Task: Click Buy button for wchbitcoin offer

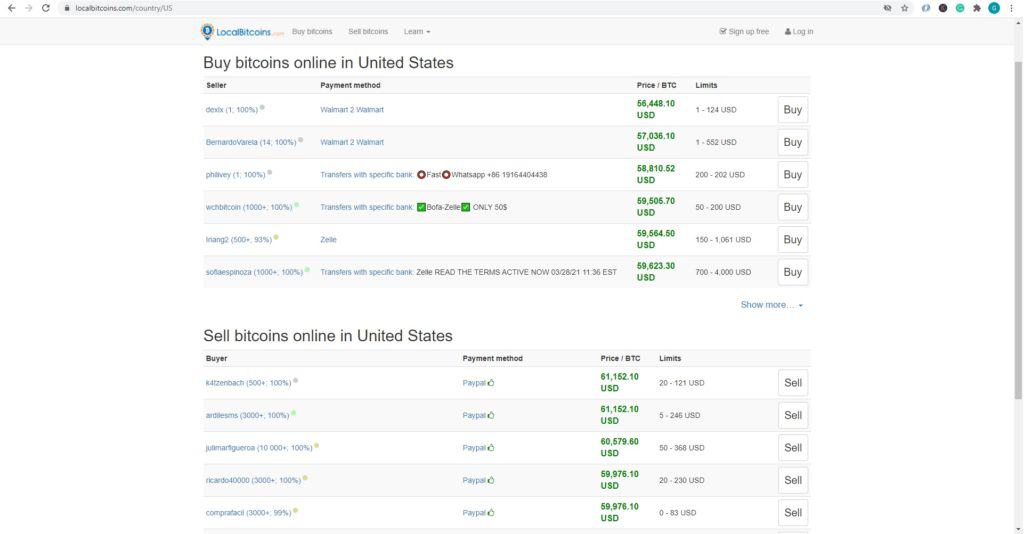Action: (793, 207)
